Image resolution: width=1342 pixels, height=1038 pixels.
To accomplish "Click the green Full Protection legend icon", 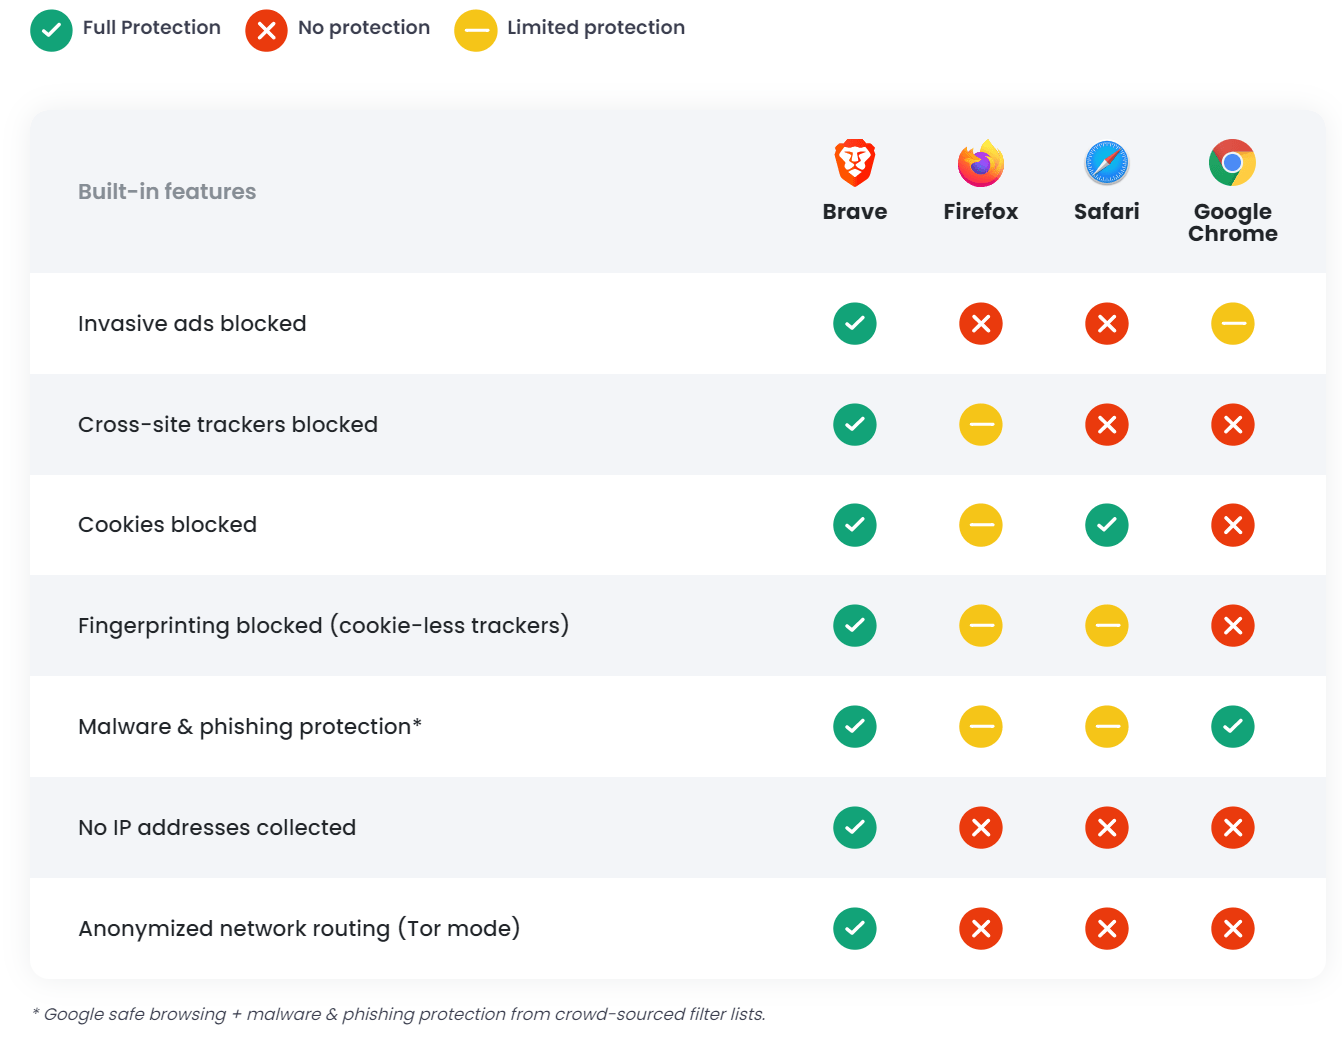I will [x=51, y=30].
